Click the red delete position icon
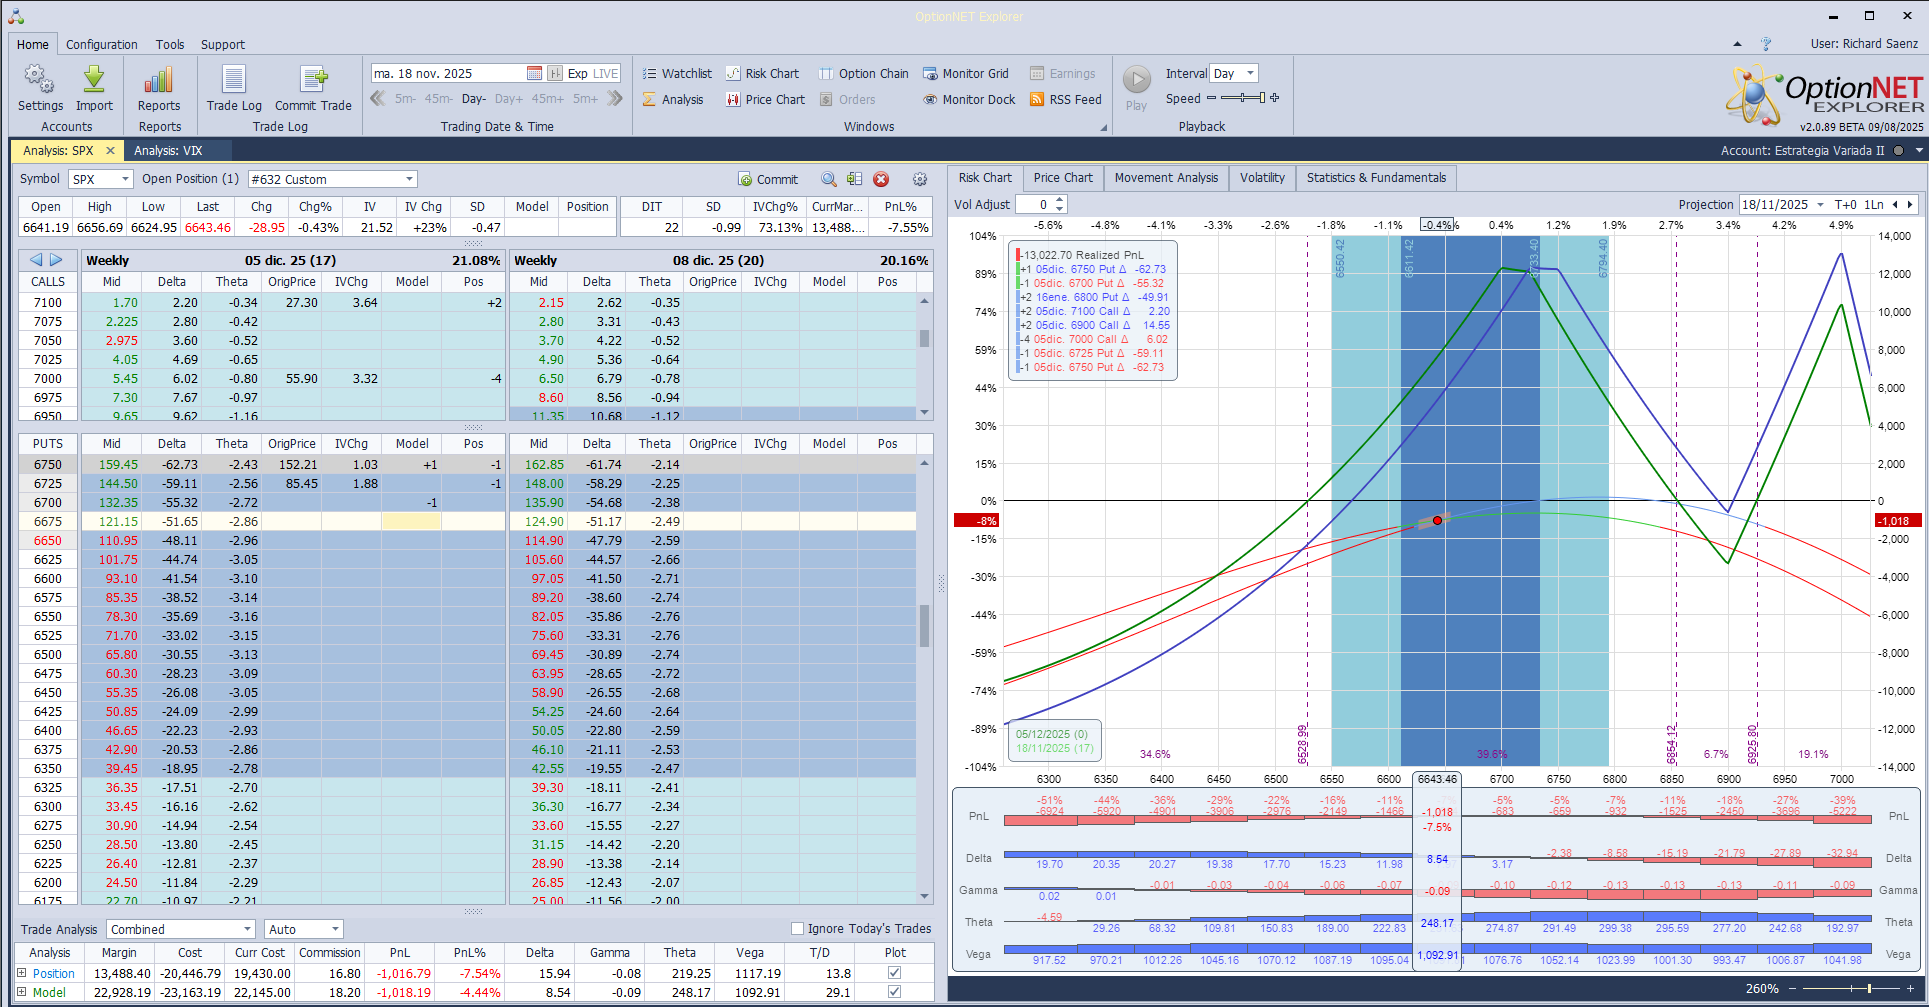The width and height of the screenshot is (1929, 1007). click(x=881, y=180)
